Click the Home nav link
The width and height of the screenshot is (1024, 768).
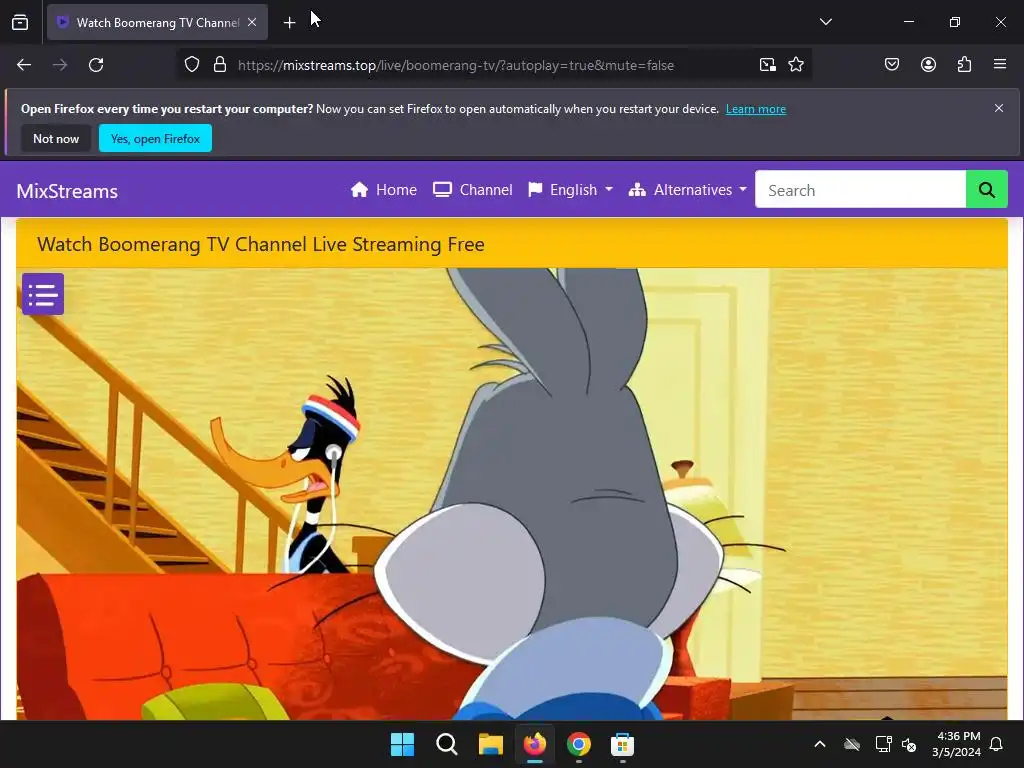[383, 190]
